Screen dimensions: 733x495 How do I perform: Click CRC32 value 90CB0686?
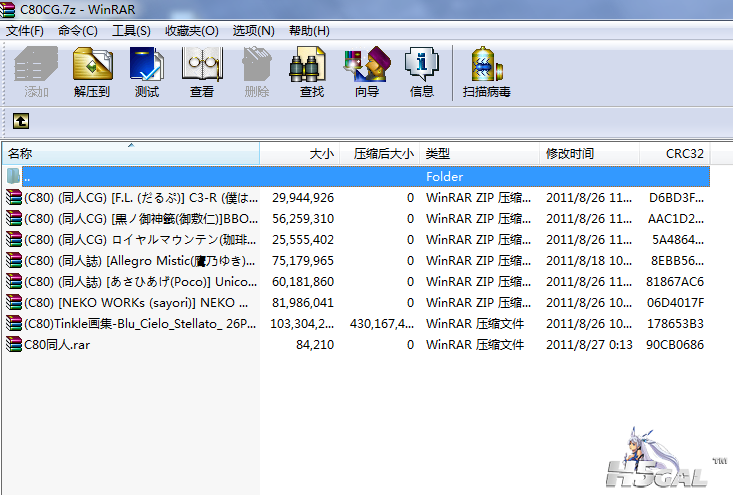[x=675, y=345]
